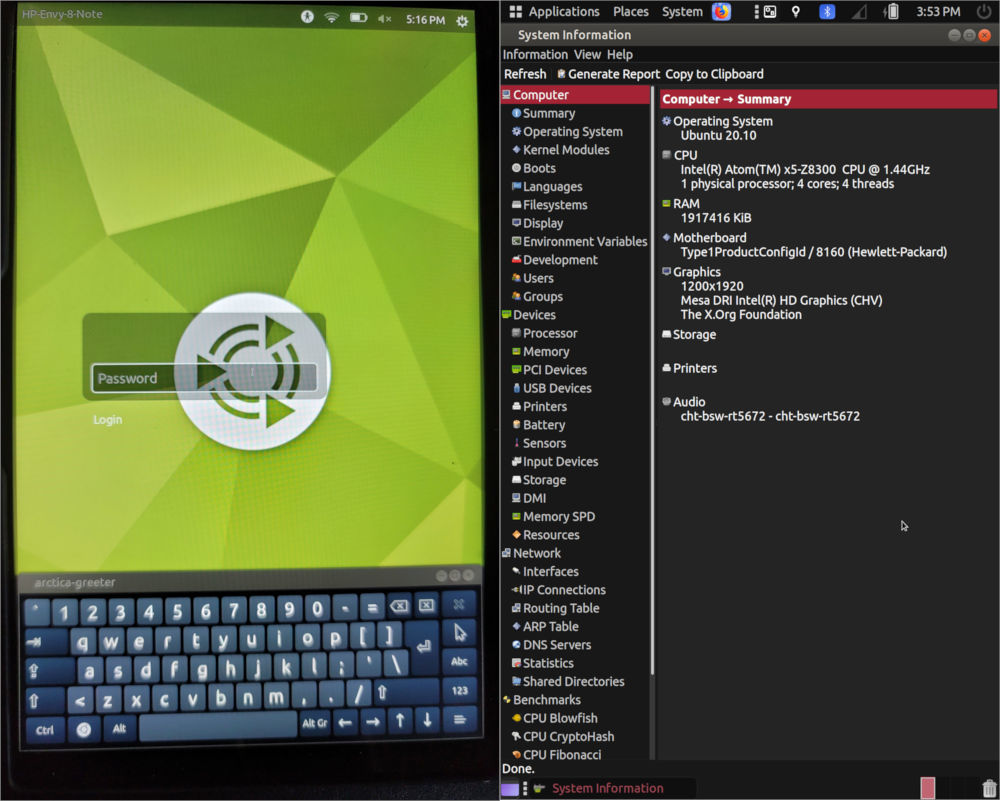Screen dimensions: 1000x801
Task: Open the Places menu in the top panel
Action: coord(631,11)
